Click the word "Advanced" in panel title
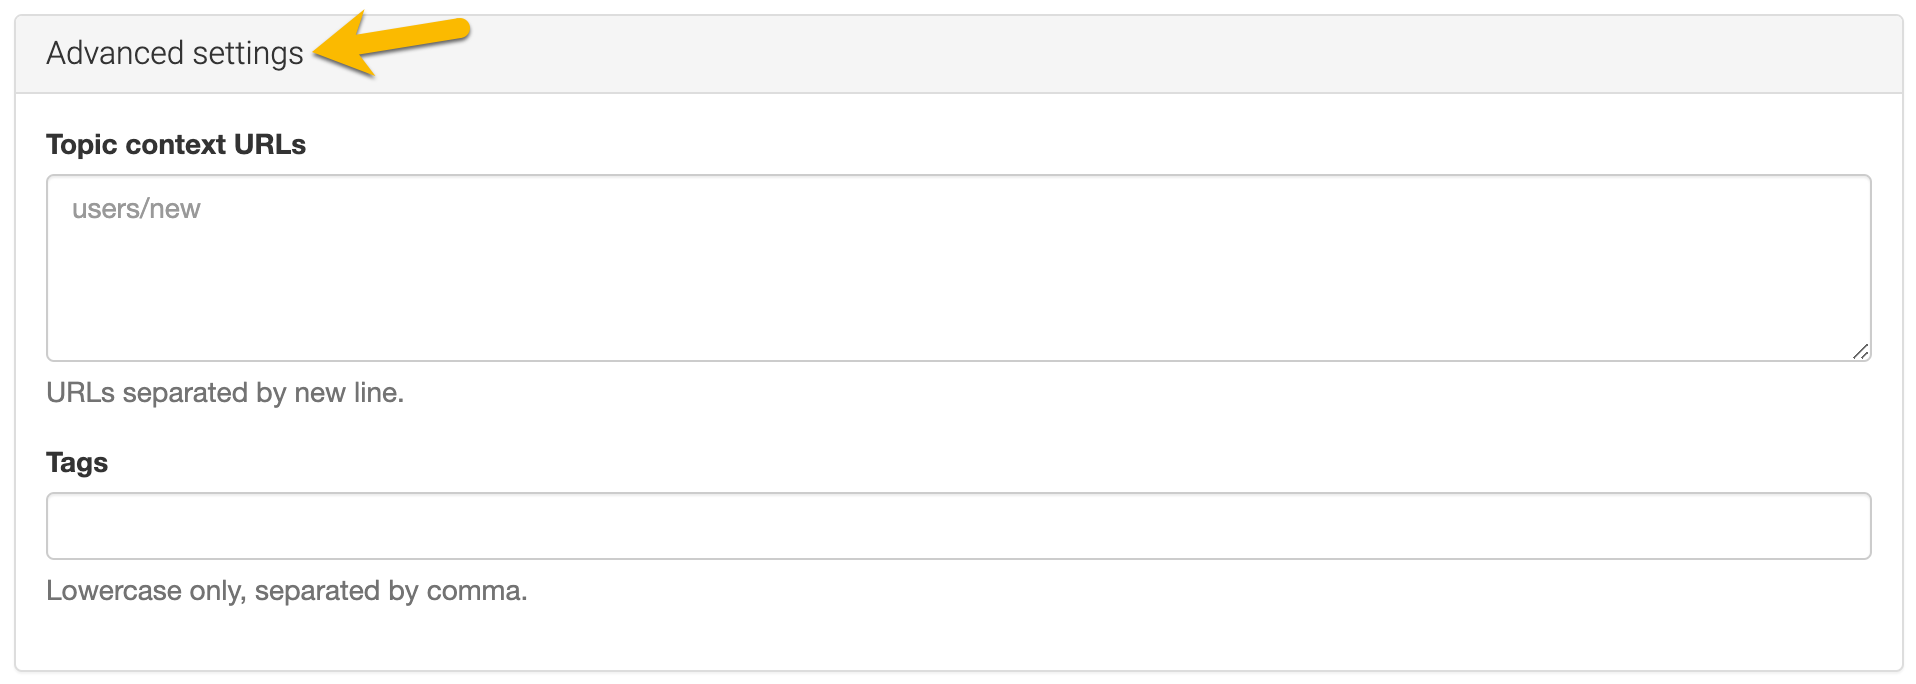 (115, 53)
